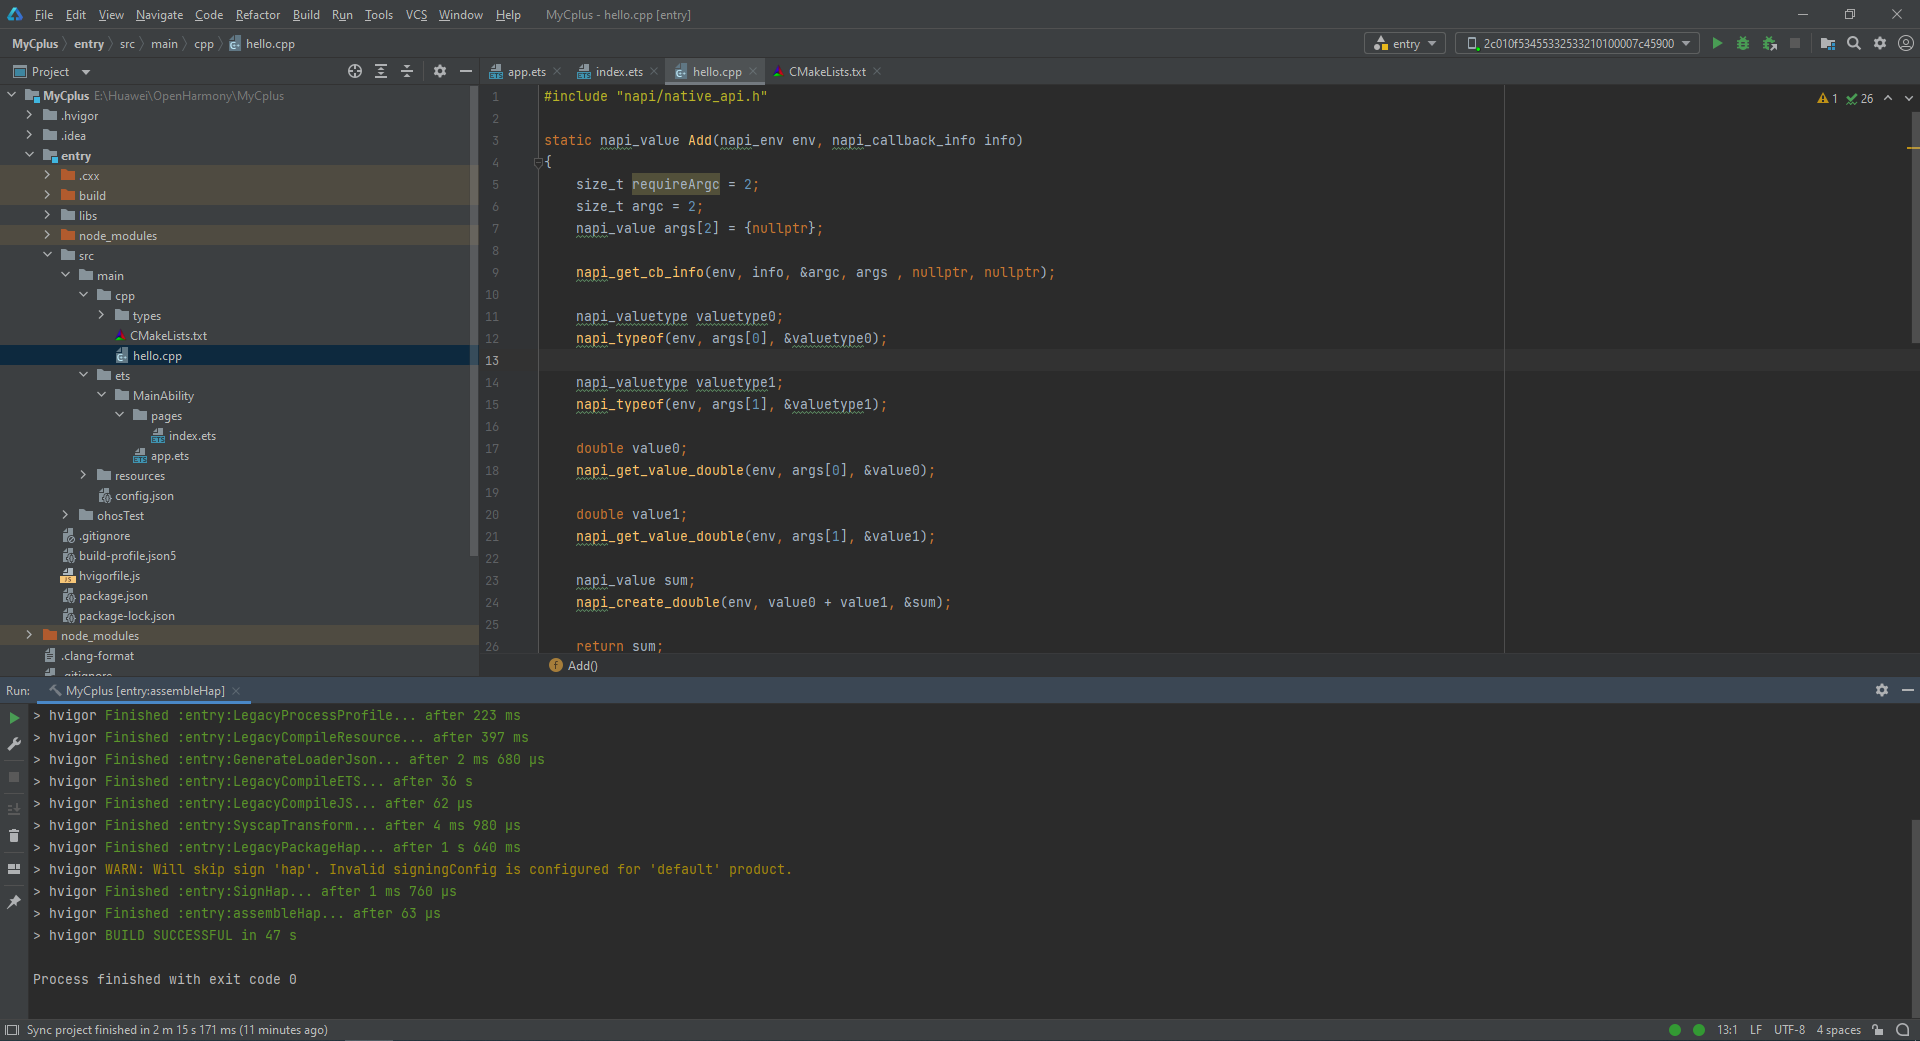Expand the build folder
1920x1041 pixels.
(47, 195)
